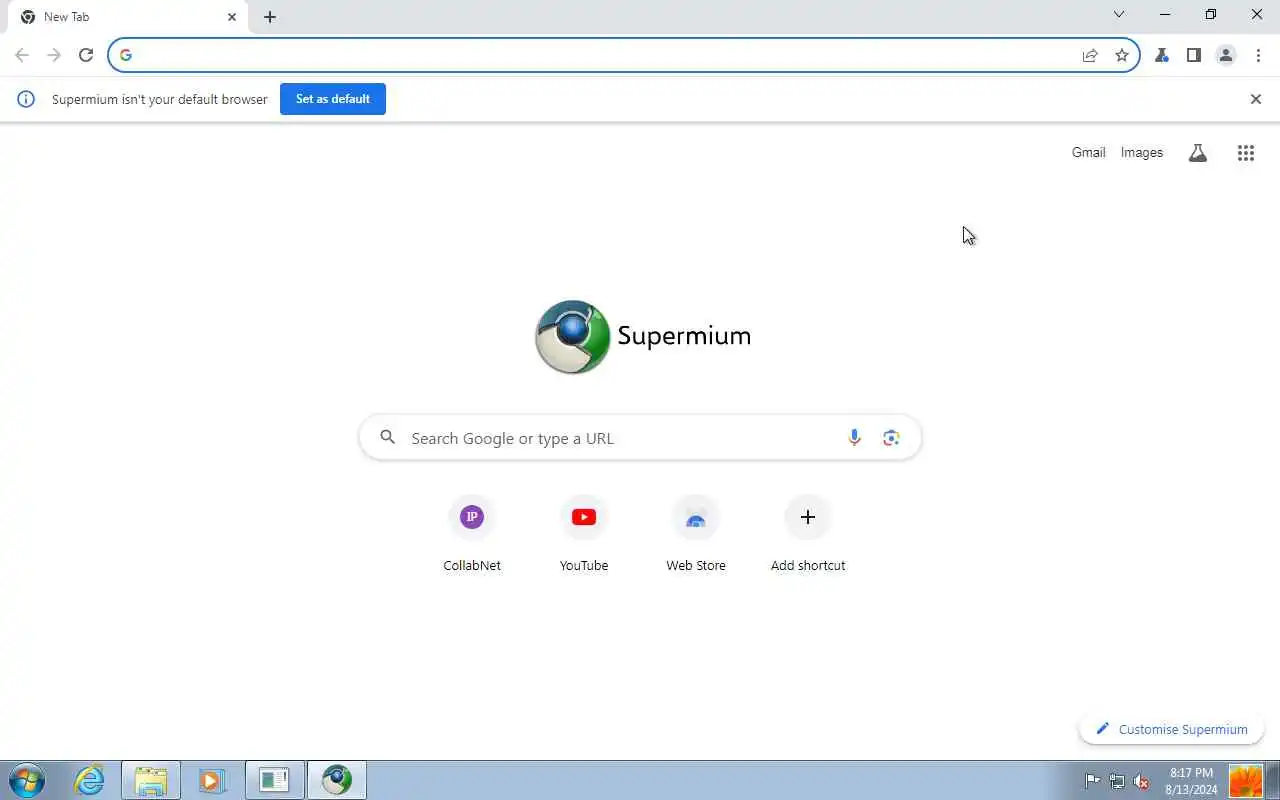Open the profile avatar menu
Screen dimensions: 1280x800
[x=1226, y=55]
